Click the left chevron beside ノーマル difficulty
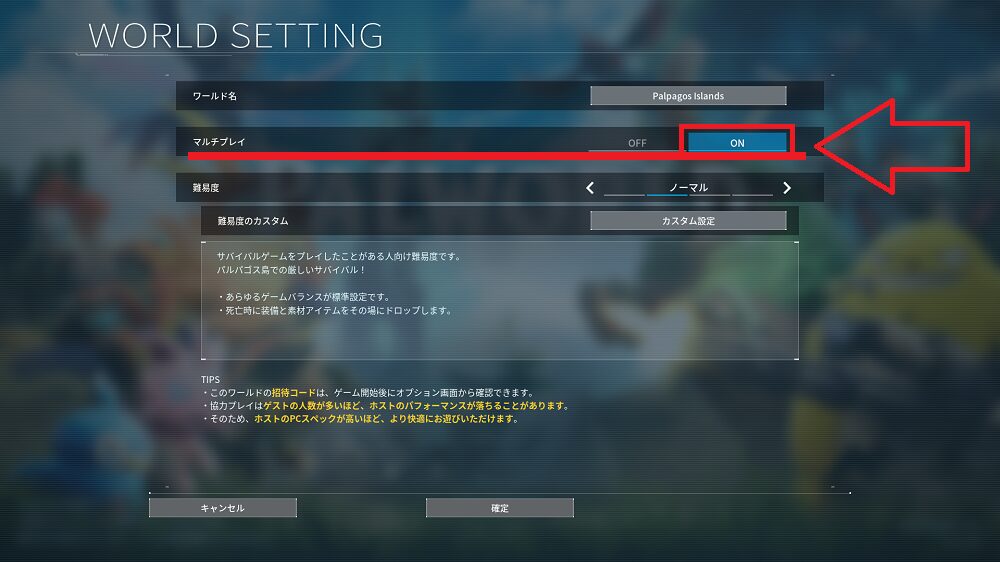This screenshot has height=562, width=1000. click(x=590, y=188)
